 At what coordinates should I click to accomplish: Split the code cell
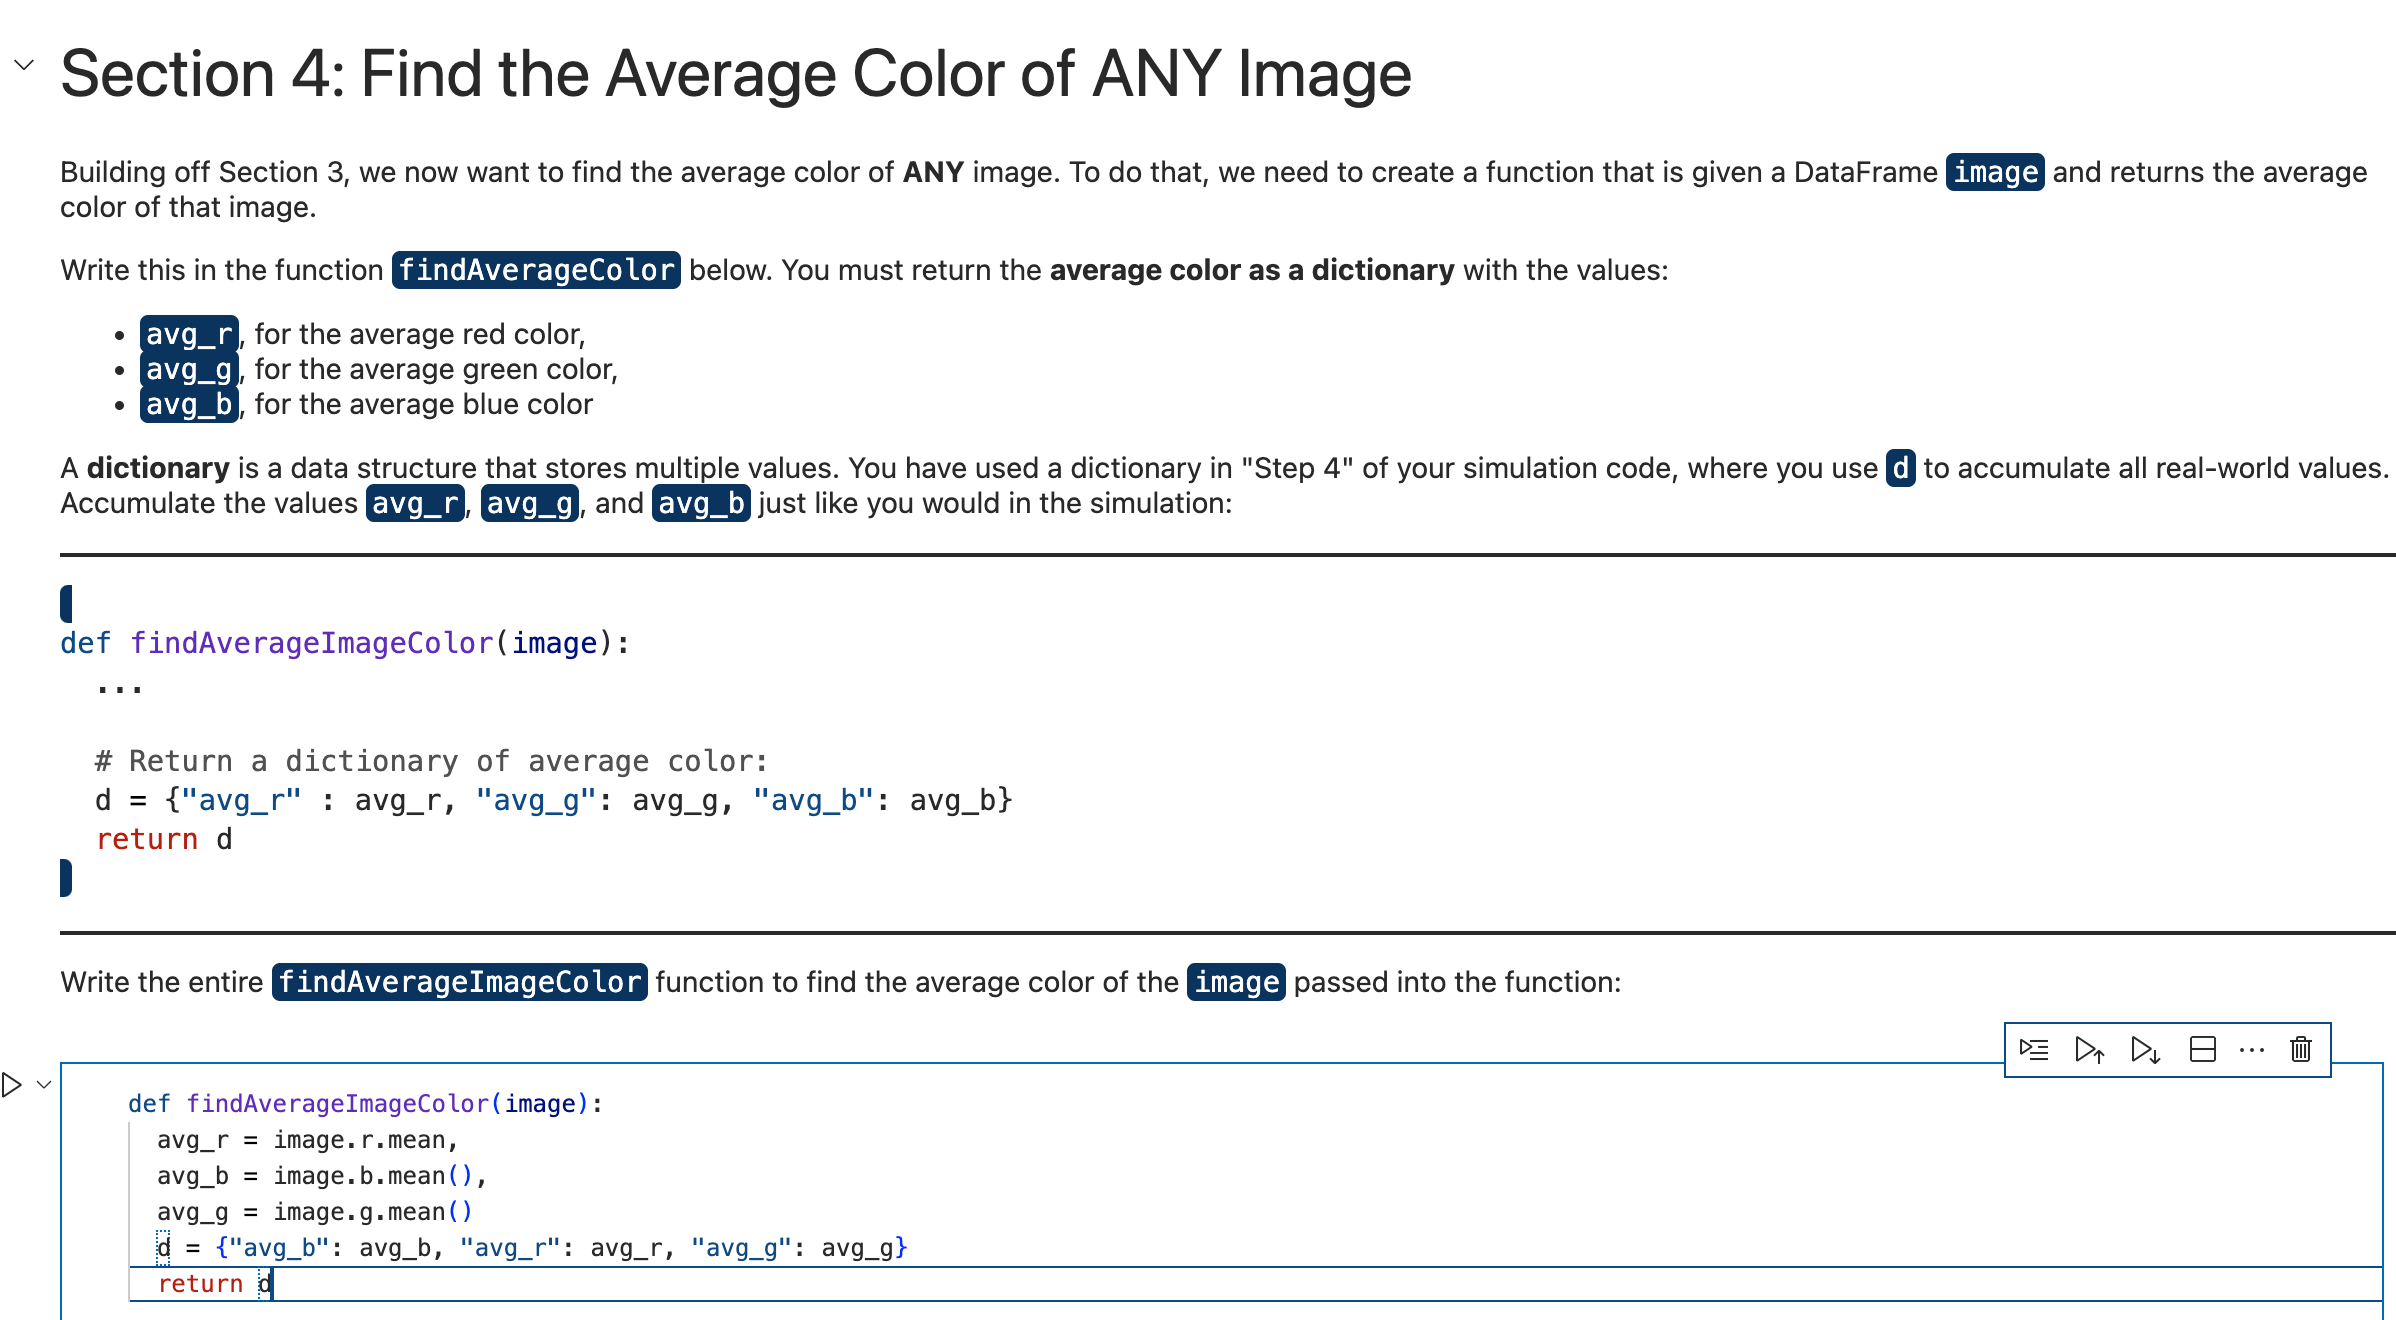tap(2203, 1049)
